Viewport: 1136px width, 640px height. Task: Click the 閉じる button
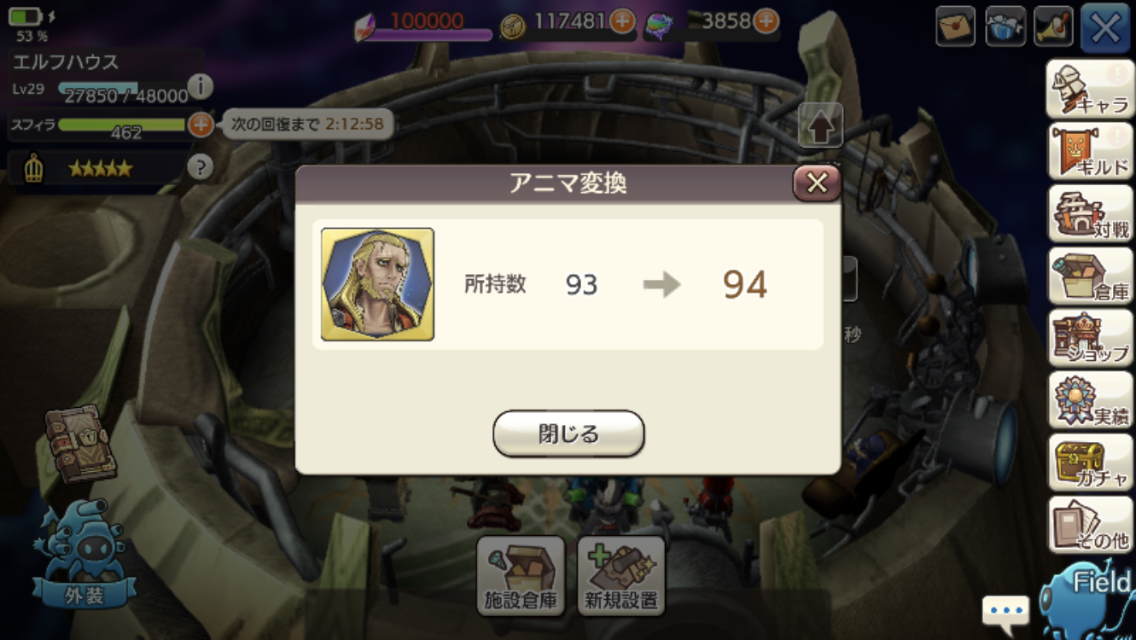[x=568, y=433]
